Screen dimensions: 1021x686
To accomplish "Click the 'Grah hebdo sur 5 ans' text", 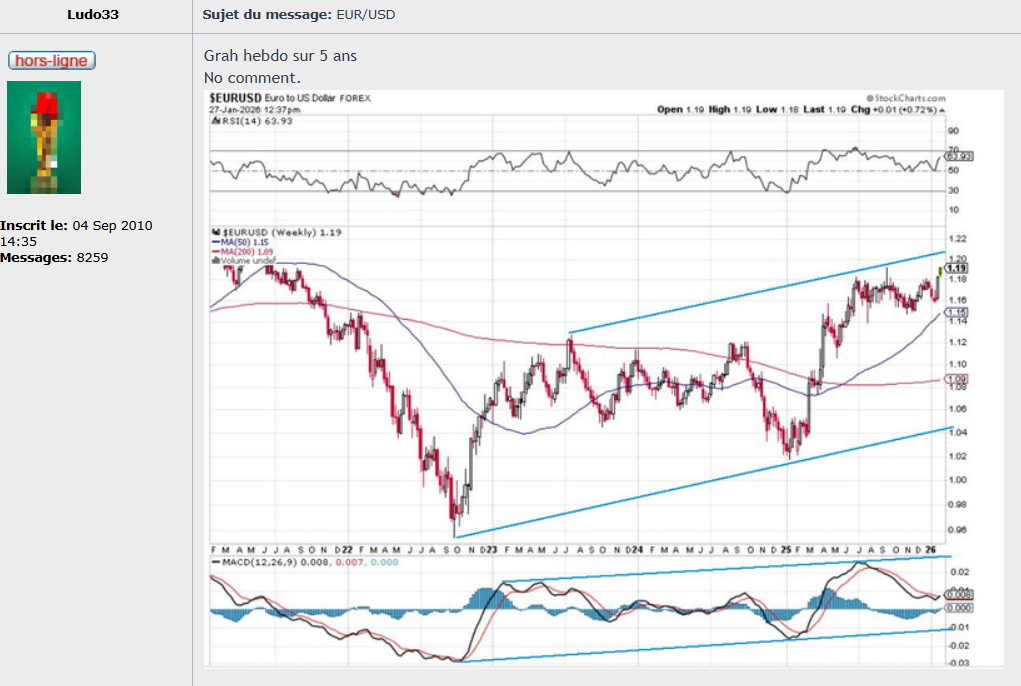I will point(280,56).
